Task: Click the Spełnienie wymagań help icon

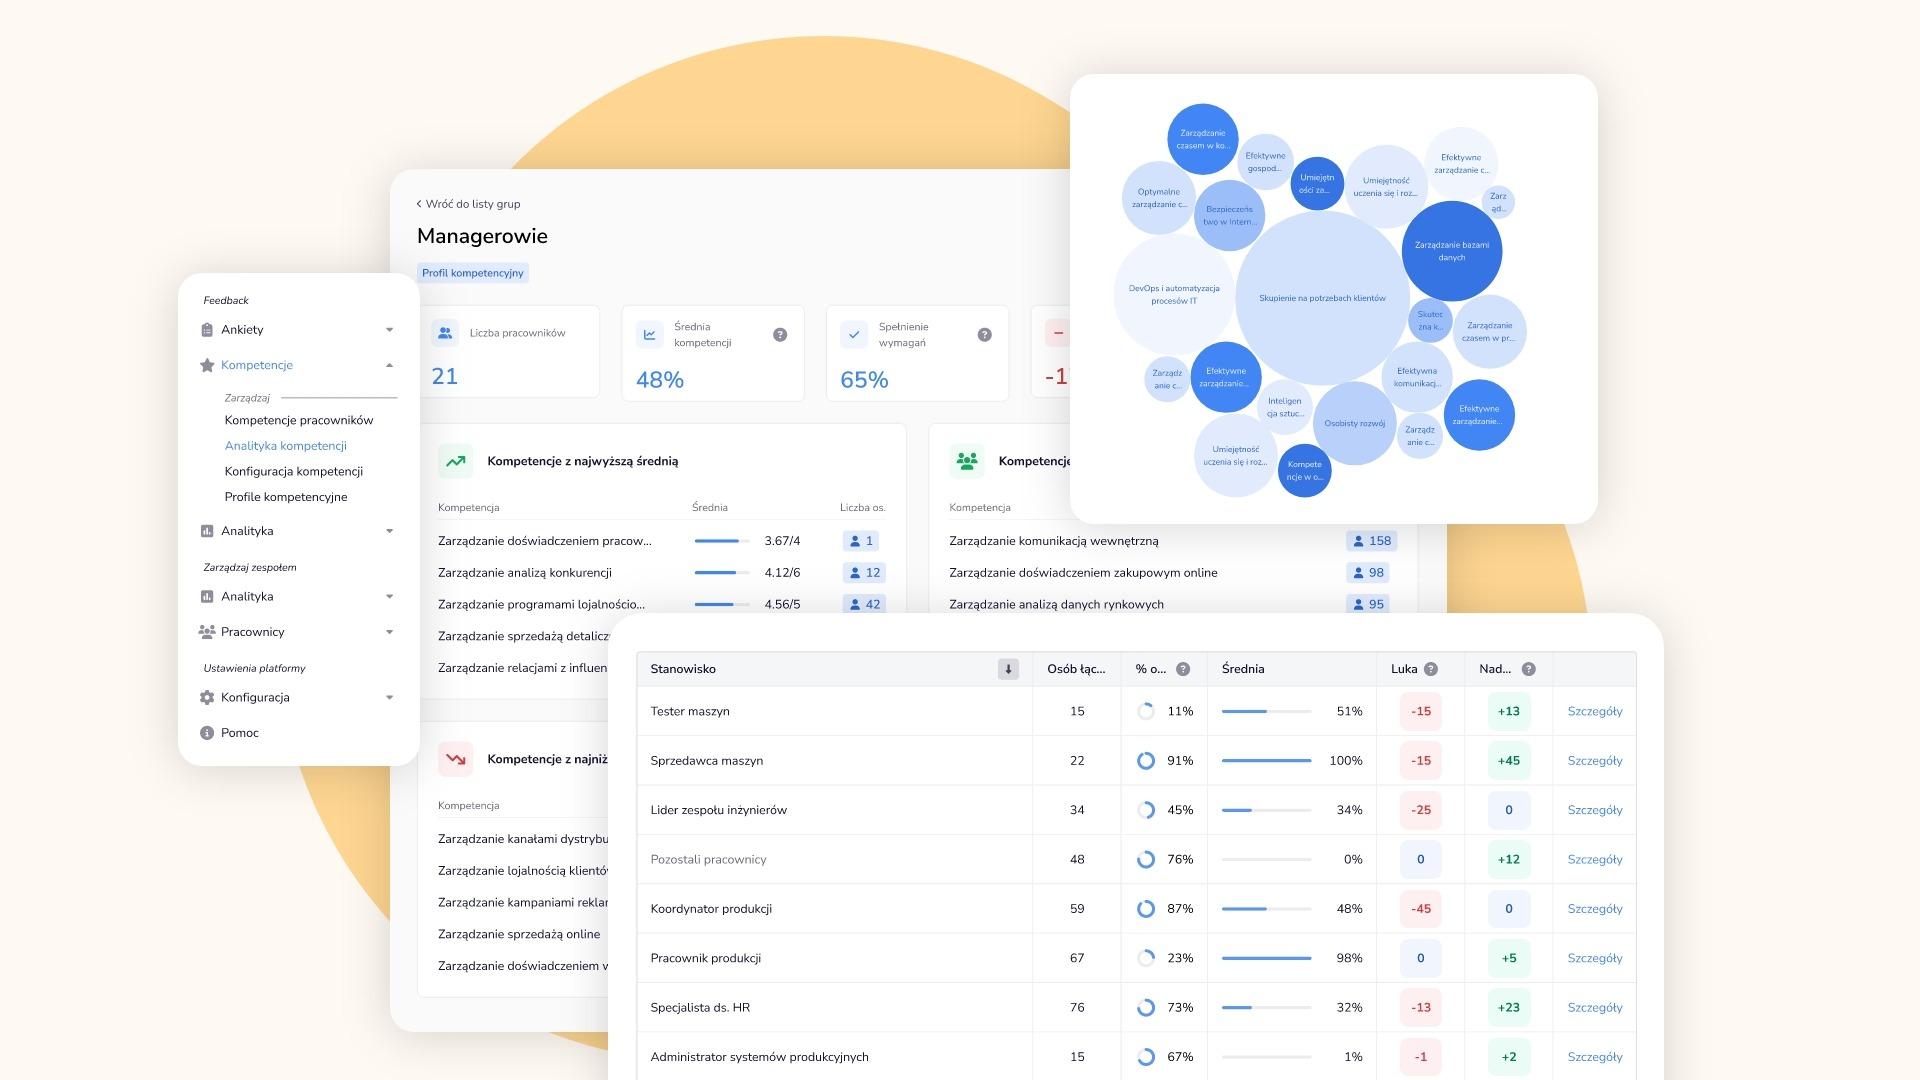Action: point(985,335)
